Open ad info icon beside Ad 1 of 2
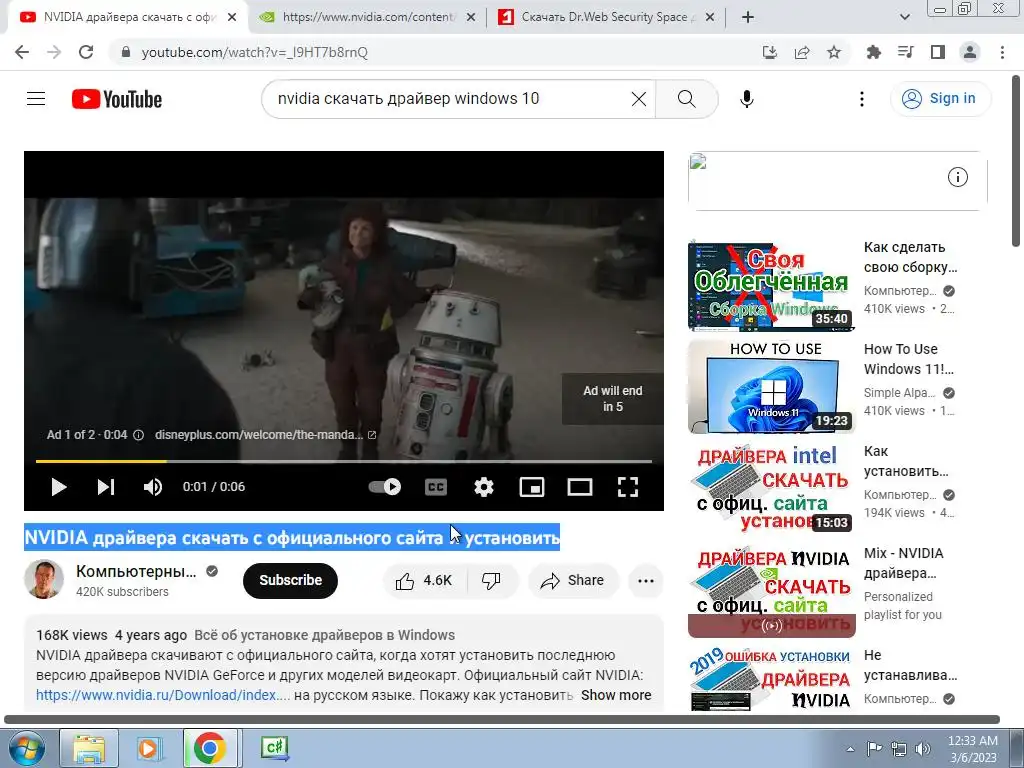 tap(138, 435)
